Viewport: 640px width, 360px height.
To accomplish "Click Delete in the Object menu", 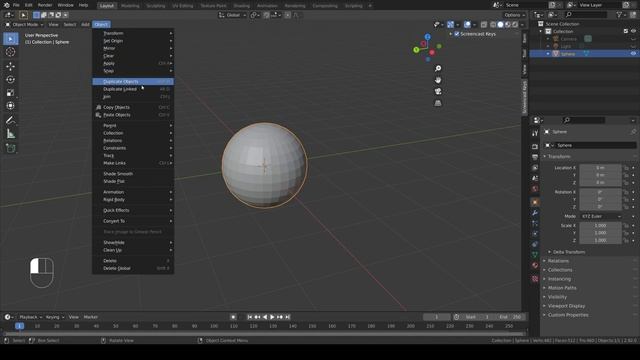I will click(x=133, y=260).
